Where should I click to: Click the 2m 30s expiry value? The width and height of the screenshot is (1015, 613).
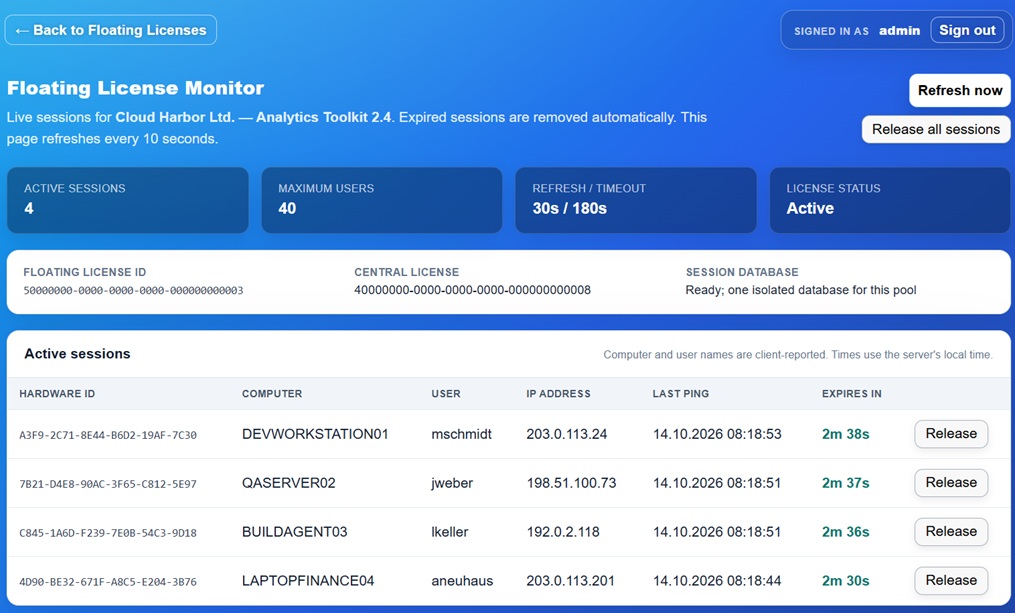click(845, 581)
